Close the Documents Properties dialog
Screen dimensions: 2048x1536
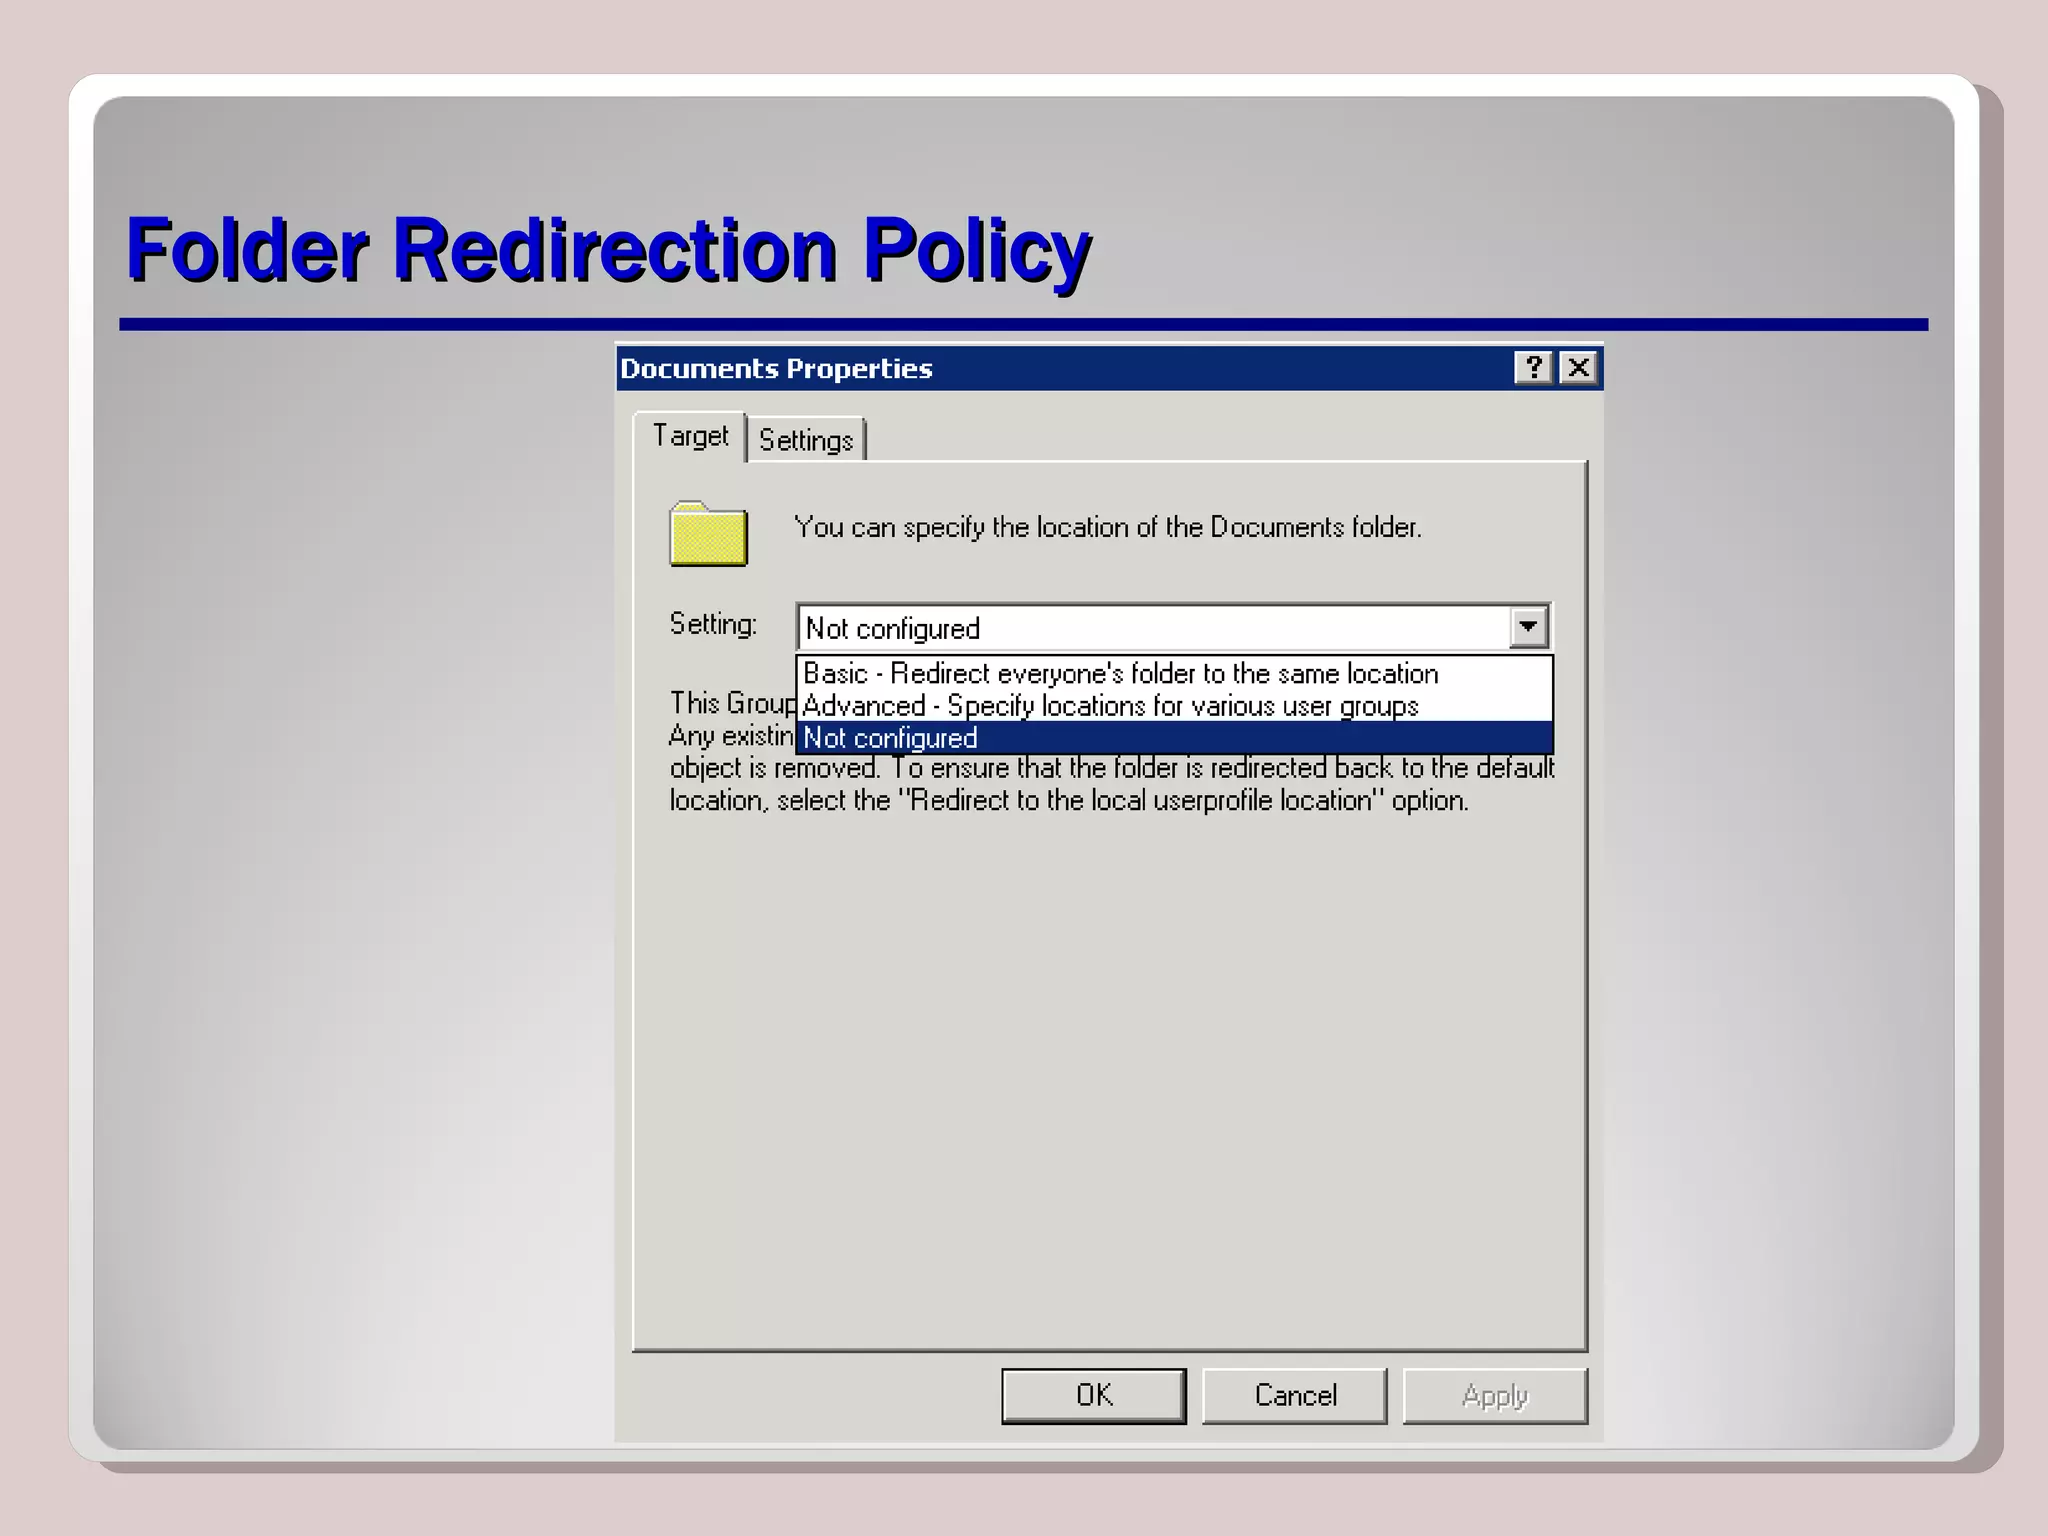coord(1578,368)
